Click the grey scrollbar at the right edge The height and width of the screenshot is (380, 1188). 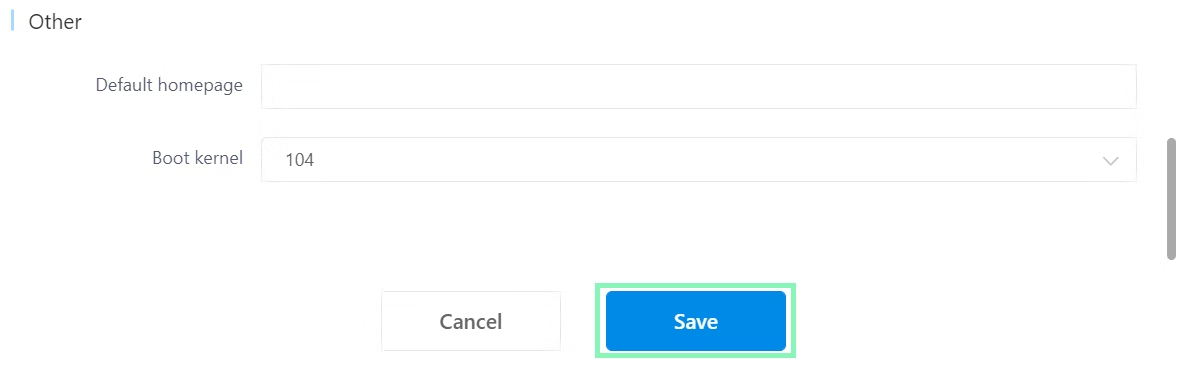[1171, 199]
